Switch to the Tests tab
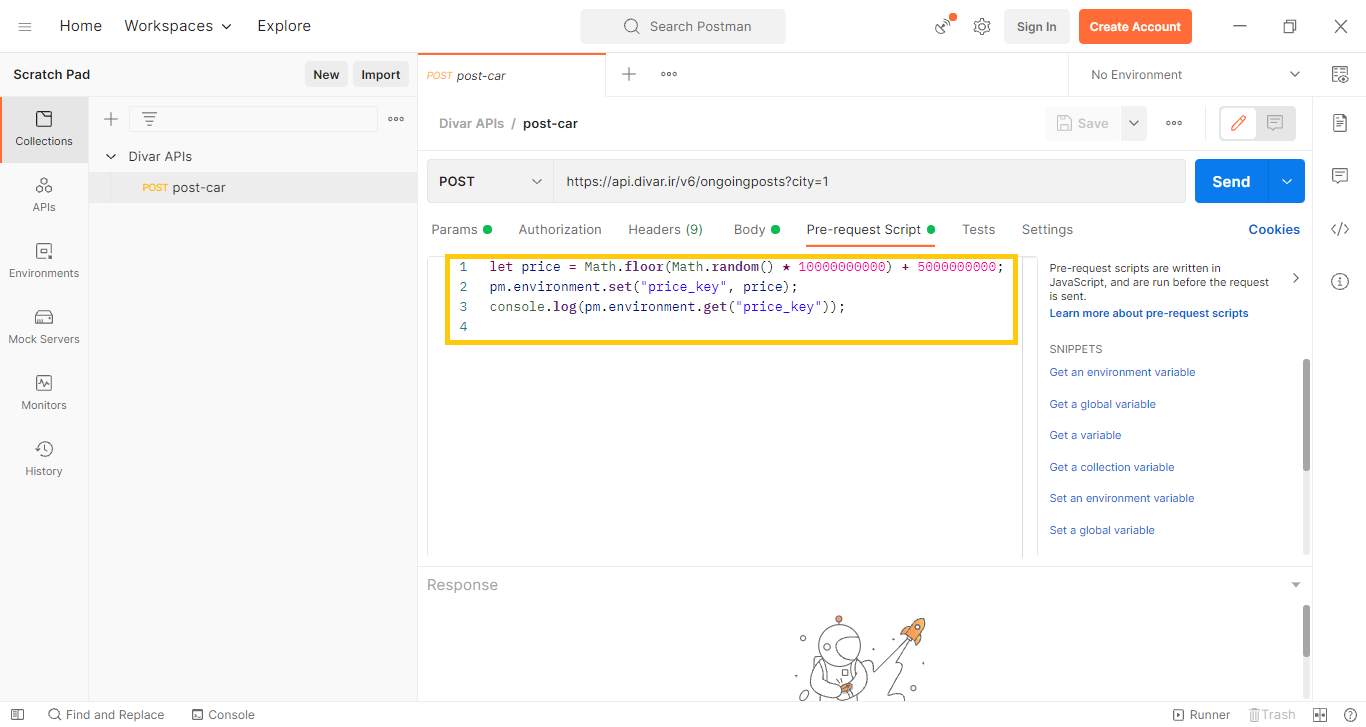 tap(978, 229)
